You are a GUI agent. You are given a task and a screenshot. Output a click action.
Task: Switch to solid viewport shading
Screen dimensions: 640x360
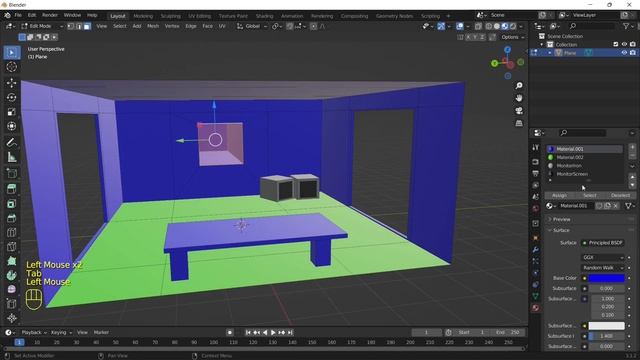click(x=497, y=26)
